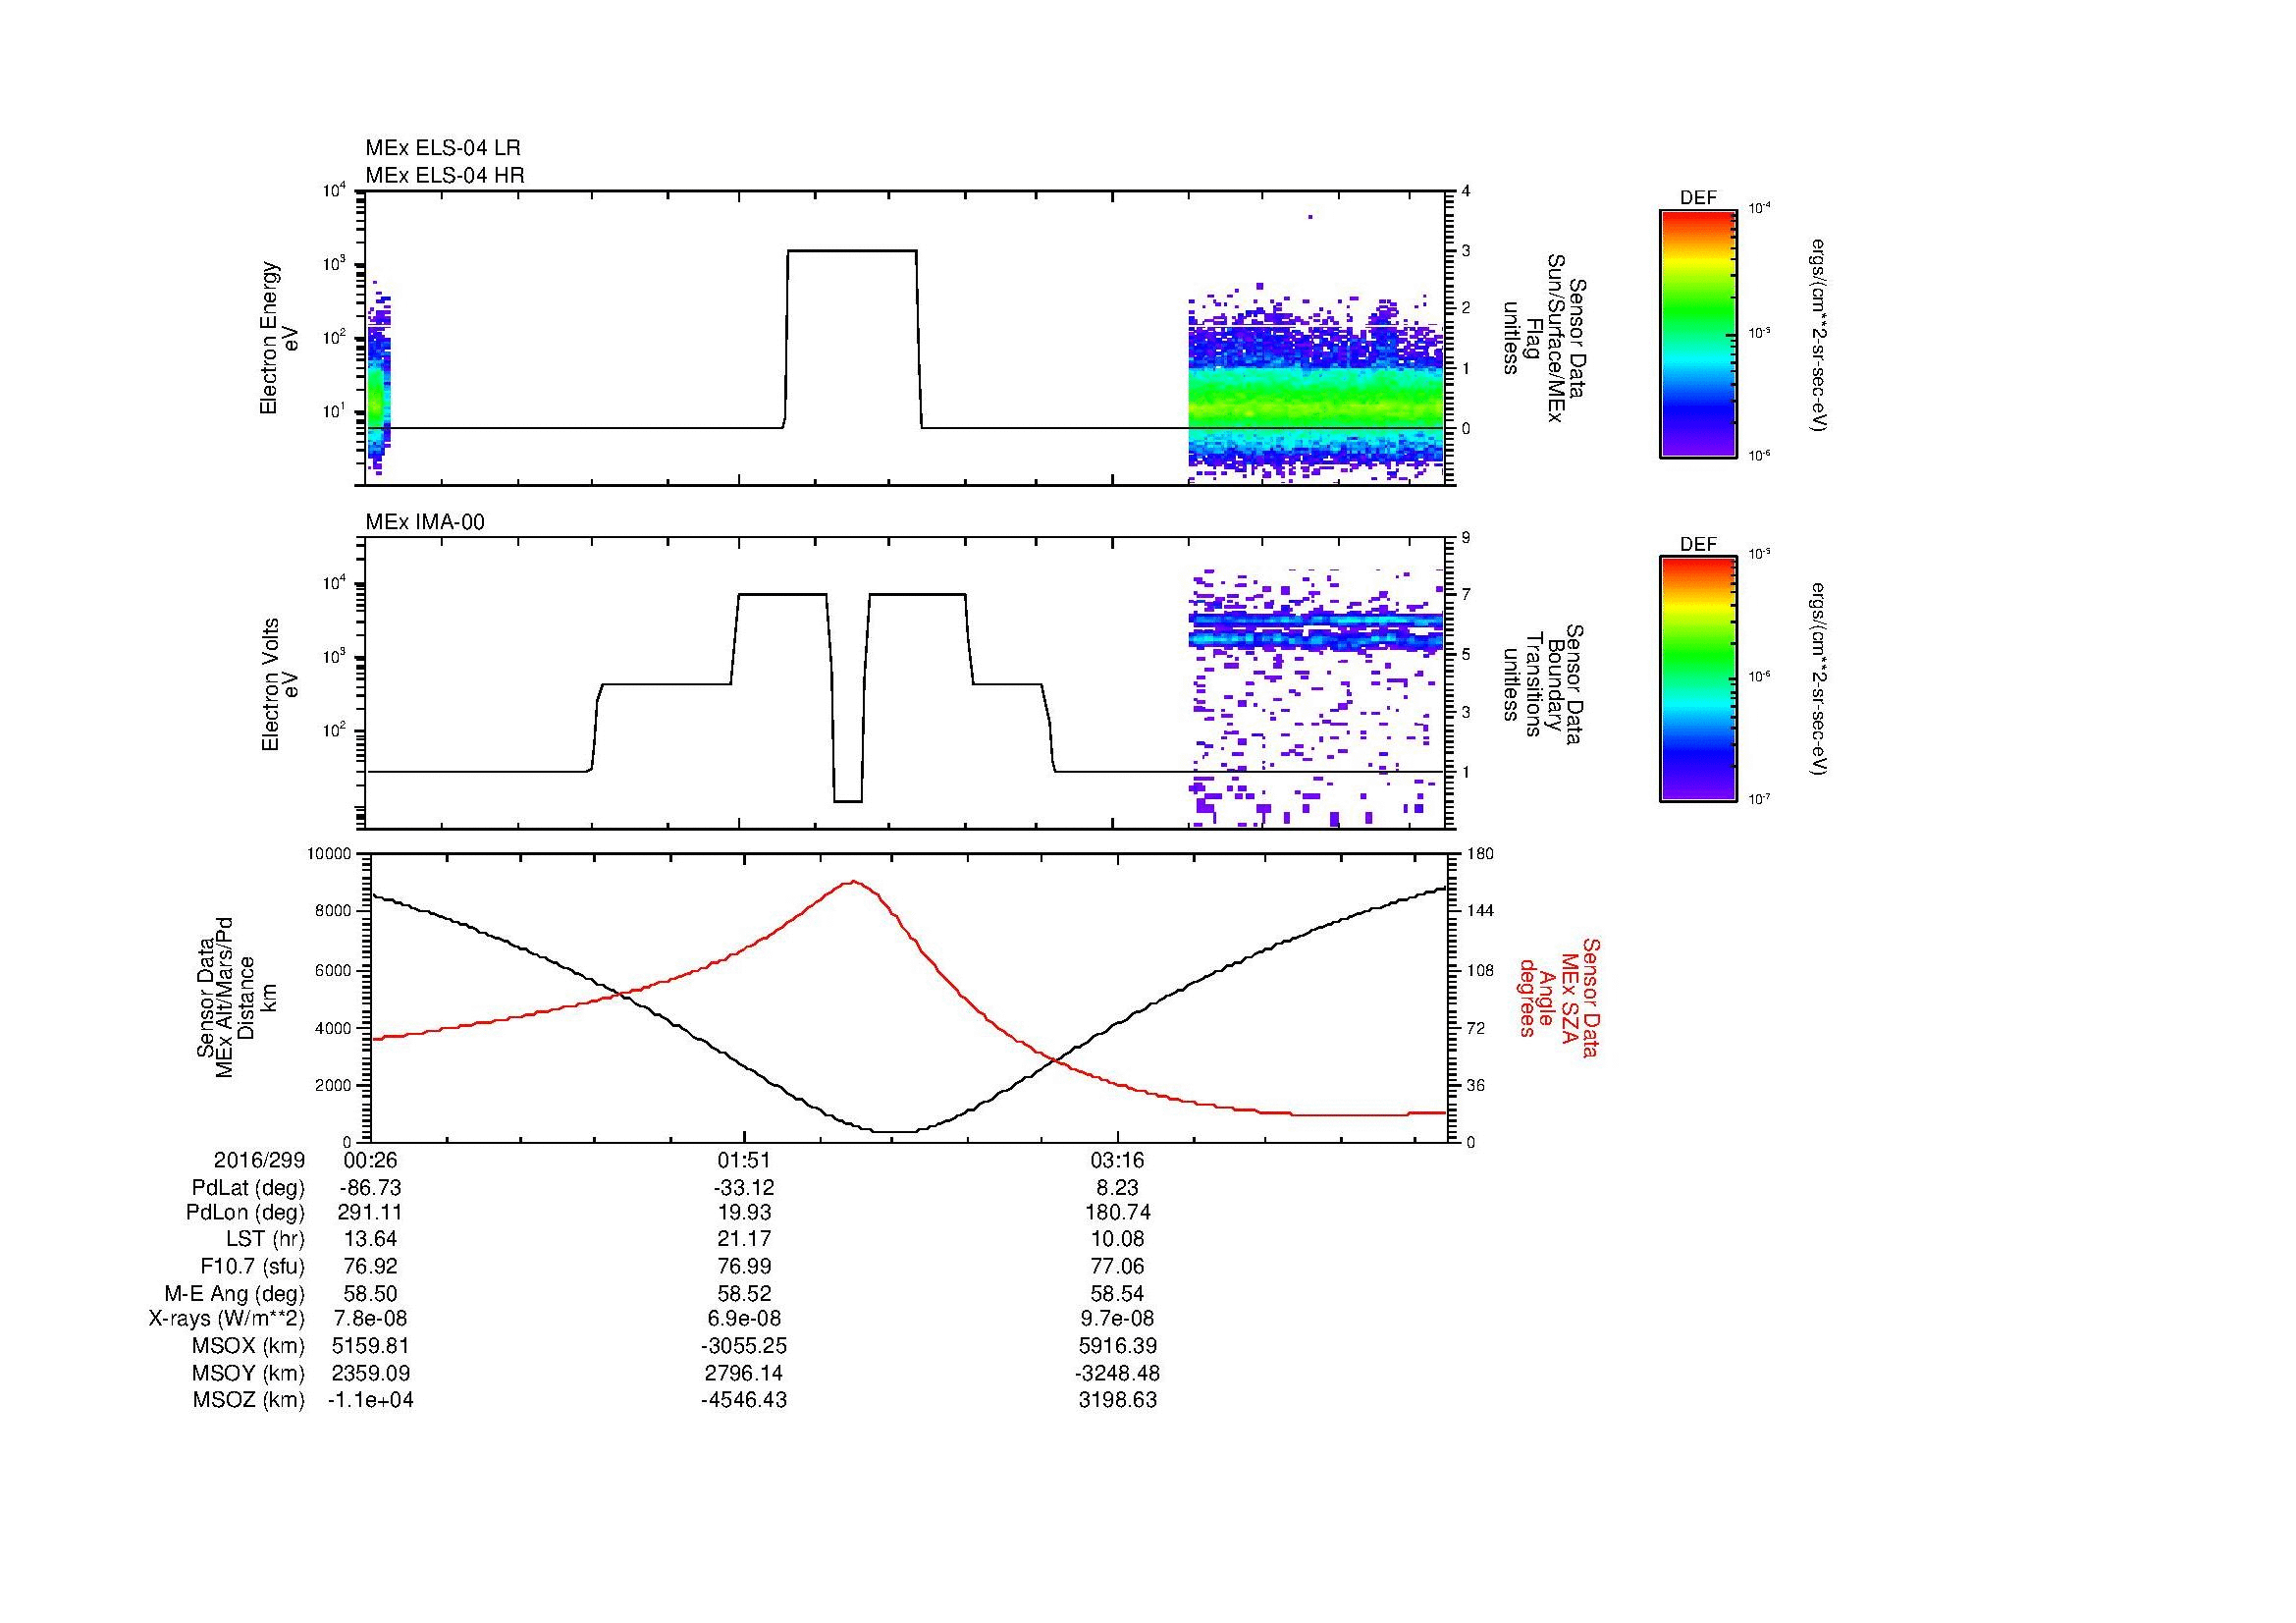
Task: Click the 'MSOY (km)' row label
Action: click(x=250, y=1373)
